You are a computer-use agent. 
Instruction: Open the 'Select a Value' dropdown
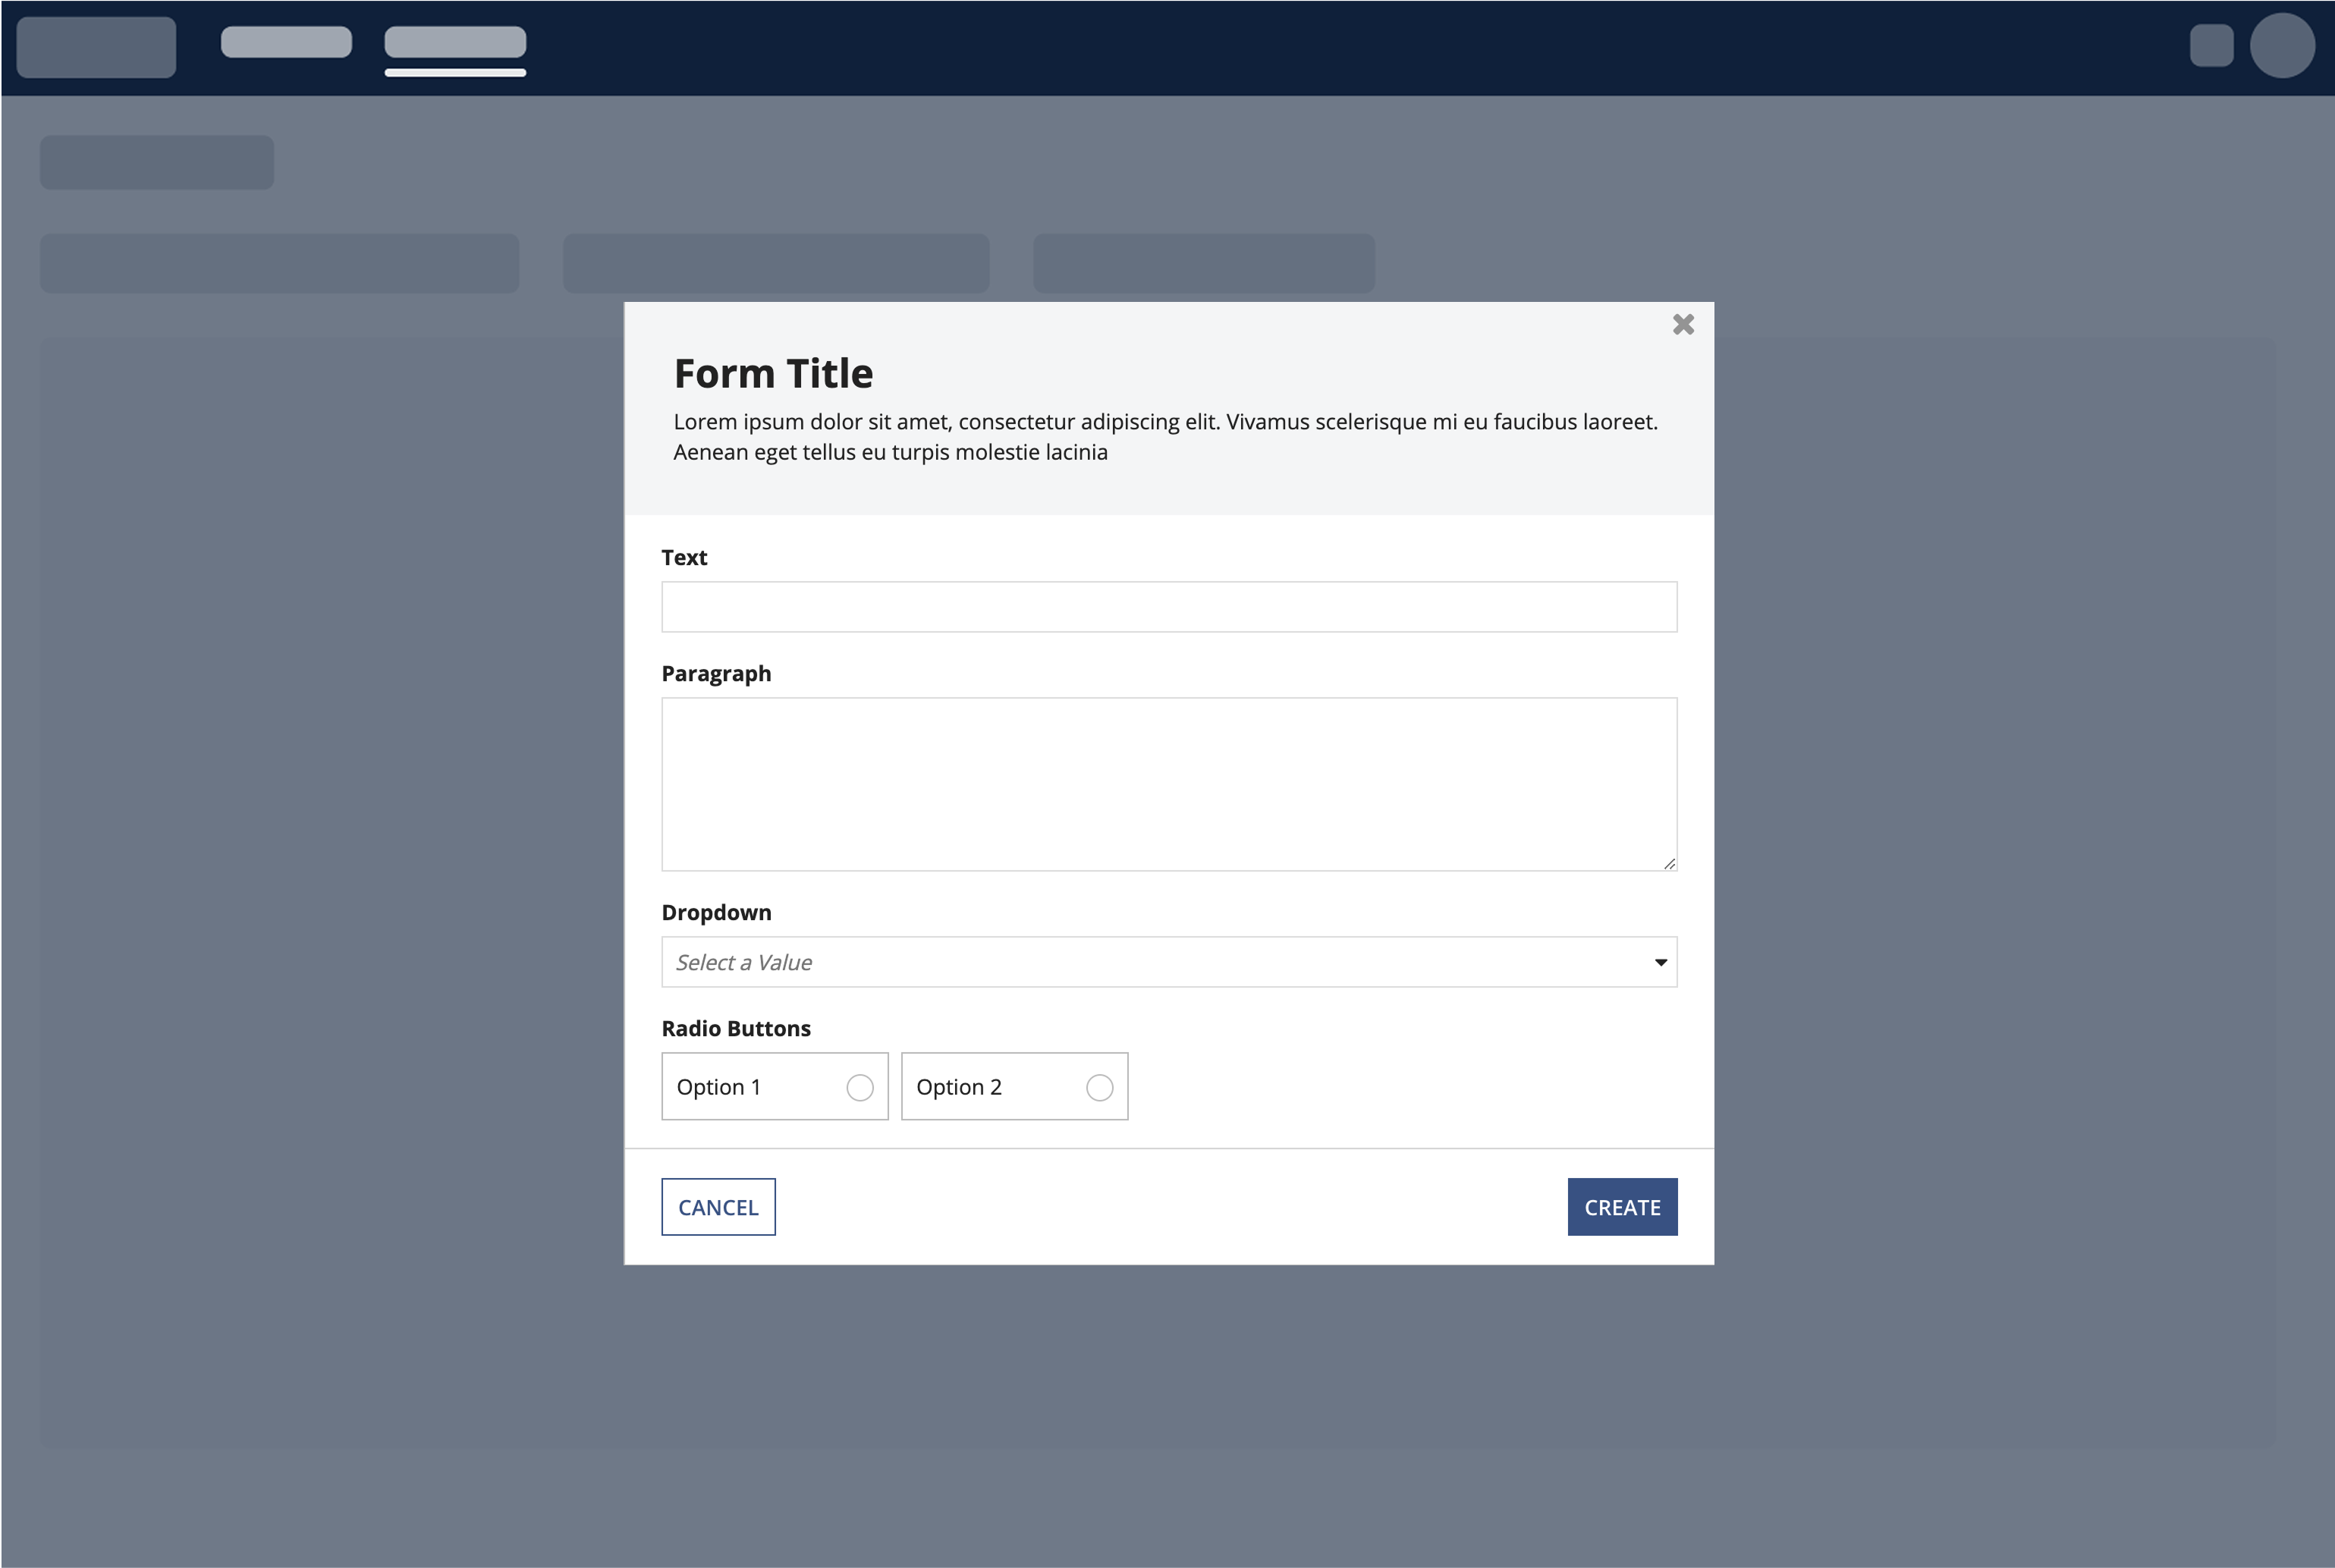click(1168, 962)
